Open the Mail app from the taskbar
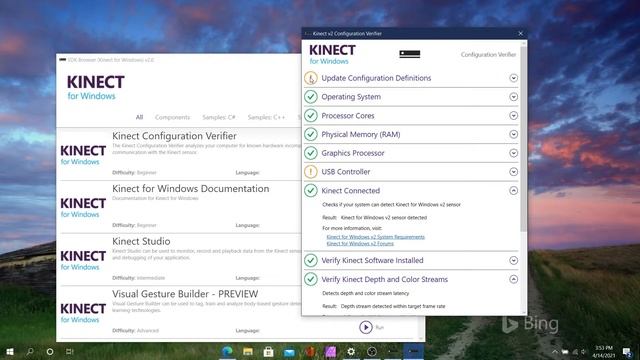This screenshot has height=360, width=640. (289, 351)
